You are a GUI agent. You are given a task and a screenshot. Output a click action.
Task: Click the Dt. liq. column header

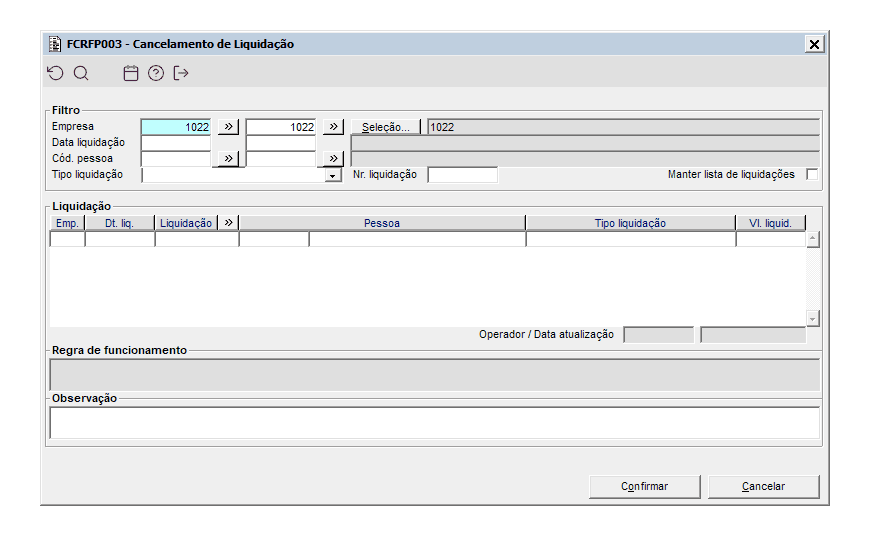120,223
